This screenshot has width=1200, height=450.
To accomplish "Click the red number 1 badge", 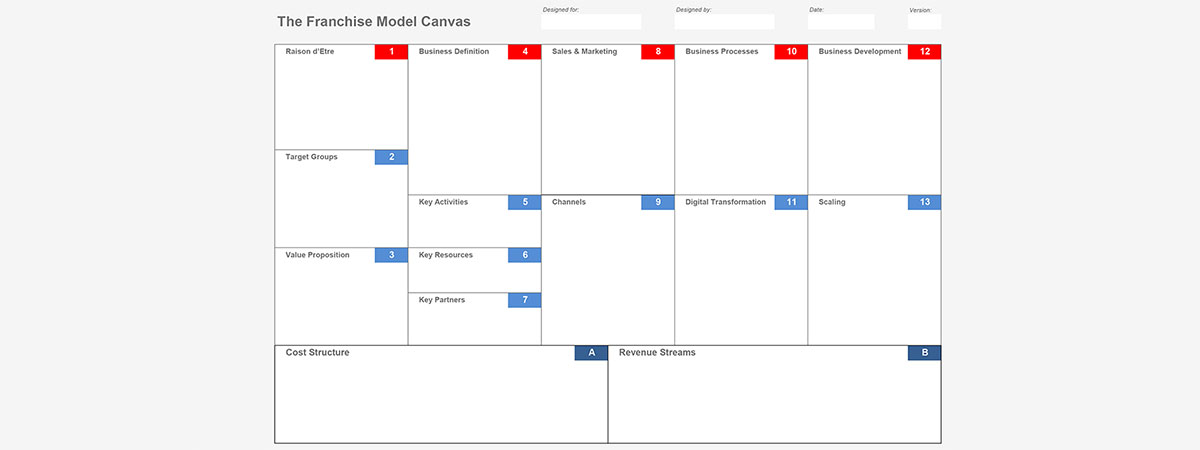I will 391,52.
